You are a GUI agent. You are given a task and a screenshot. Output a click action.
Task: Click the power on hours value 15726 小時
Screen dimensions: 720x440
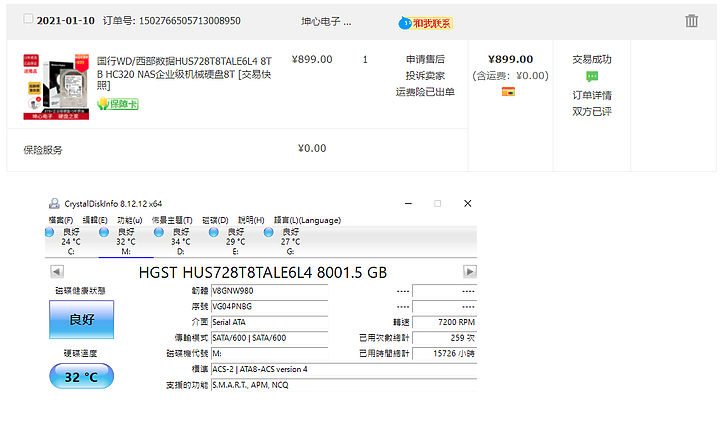444,353
